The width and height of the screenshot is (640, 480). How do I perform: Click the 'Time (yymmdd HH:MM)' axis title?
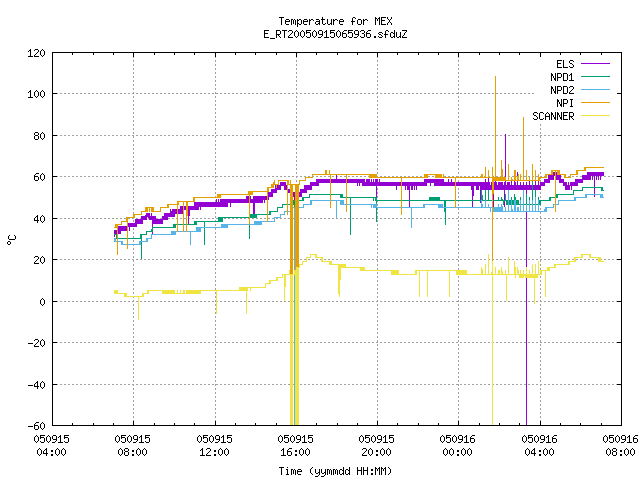[335, 471]
